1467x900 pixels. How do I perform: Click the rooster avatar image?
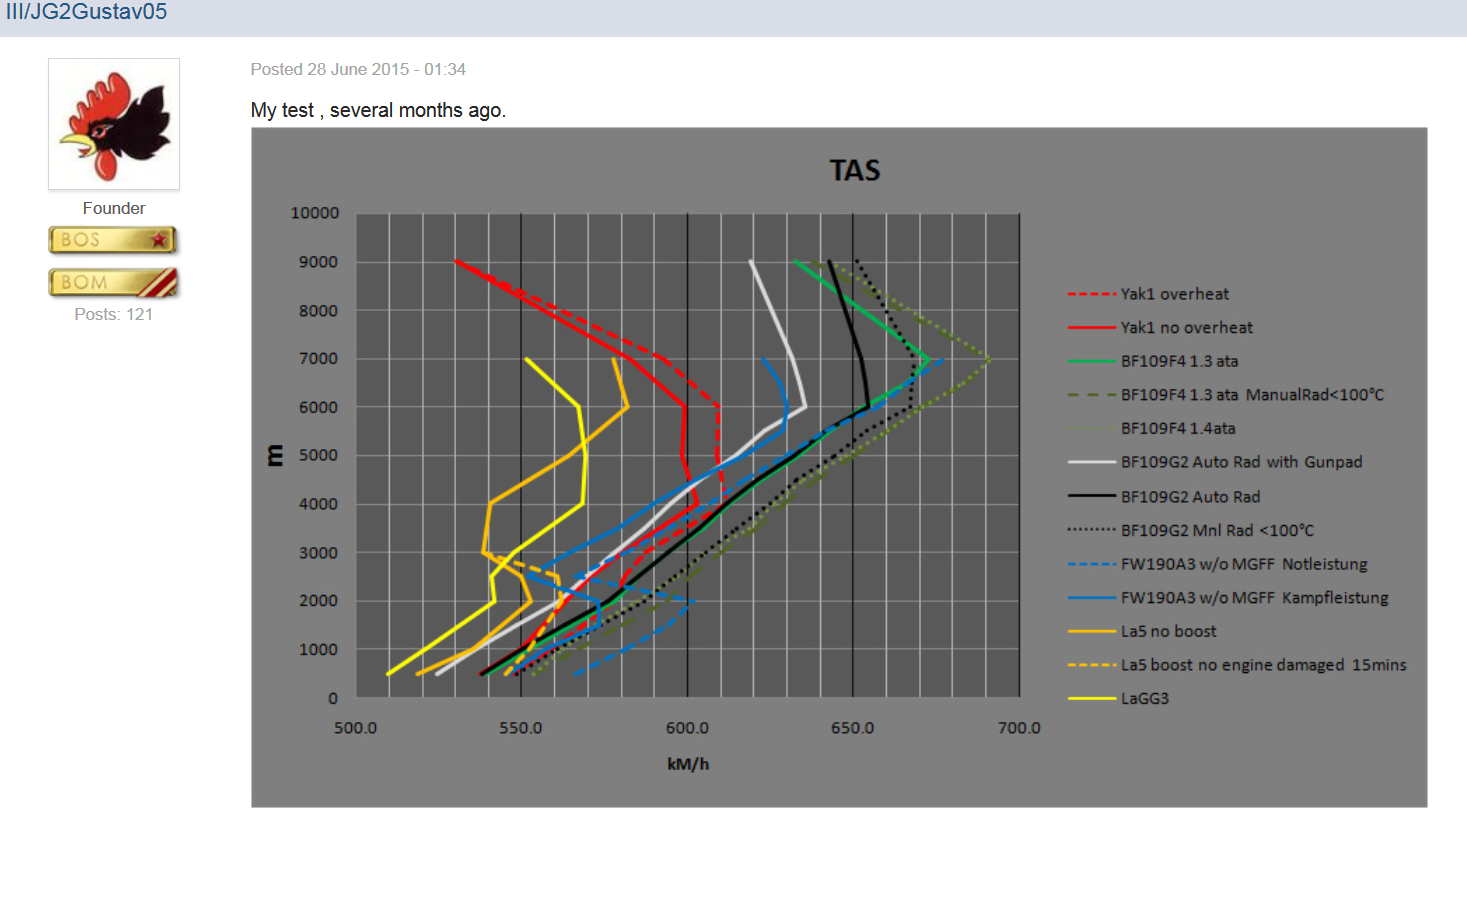point(114,124)
